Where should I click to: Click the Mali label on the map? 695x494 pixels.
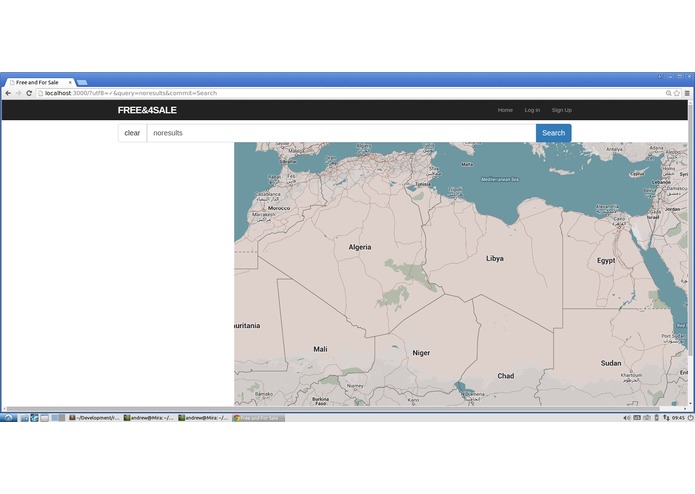320,349
